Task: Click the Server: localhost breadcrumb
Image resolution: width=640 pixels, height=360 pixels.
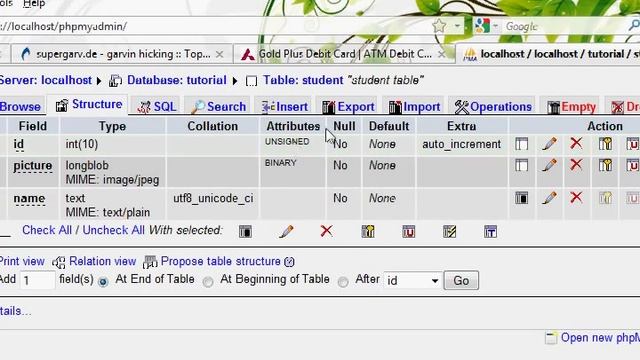Action: (46, 80)
